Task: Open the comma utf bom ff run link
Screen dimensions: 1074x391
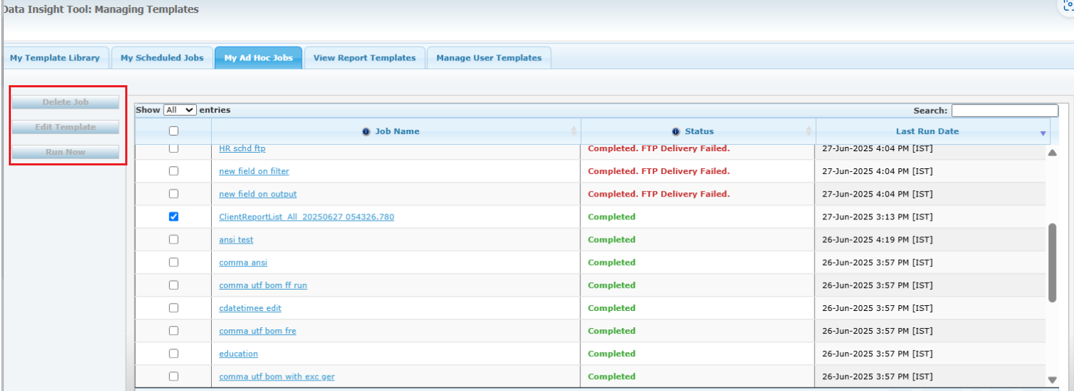Action: click(x=263, y=285)
